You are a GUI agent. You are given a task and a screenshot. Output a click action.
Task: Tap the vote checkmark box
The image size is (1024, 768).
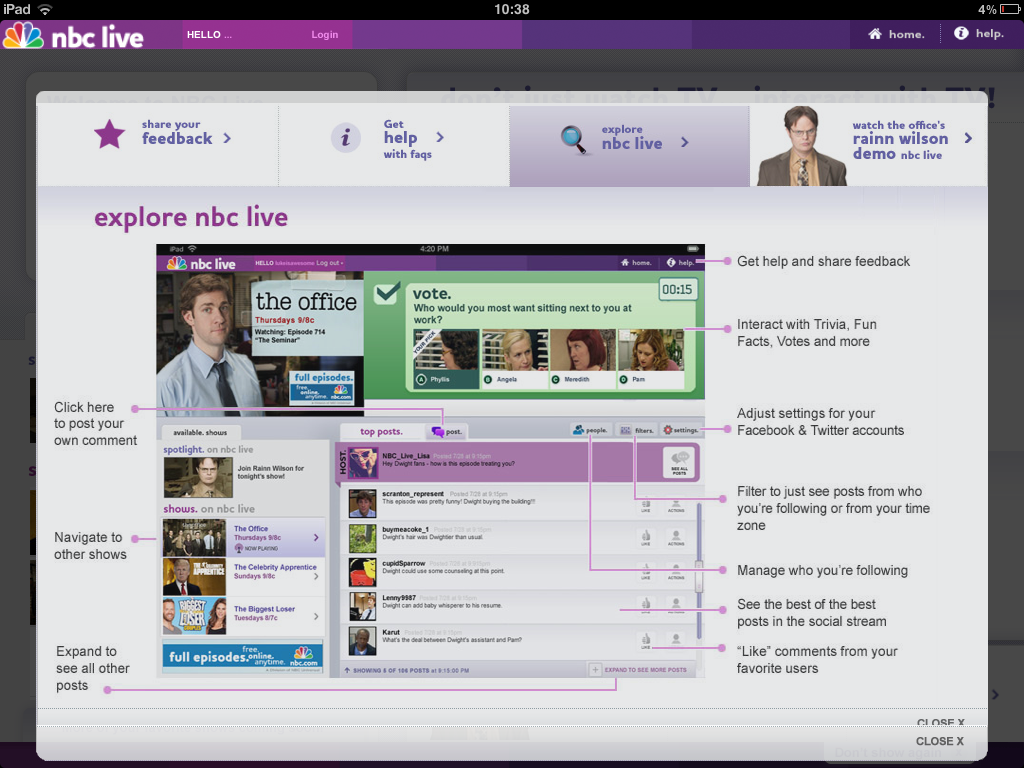[386, 293]
